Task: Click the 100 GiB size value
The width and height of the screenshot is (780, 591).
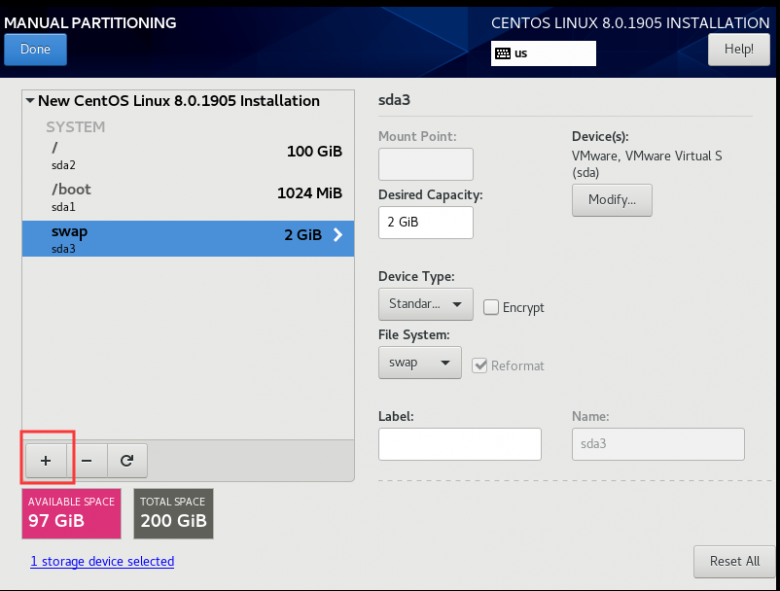Action: click(x=314, y=151)
